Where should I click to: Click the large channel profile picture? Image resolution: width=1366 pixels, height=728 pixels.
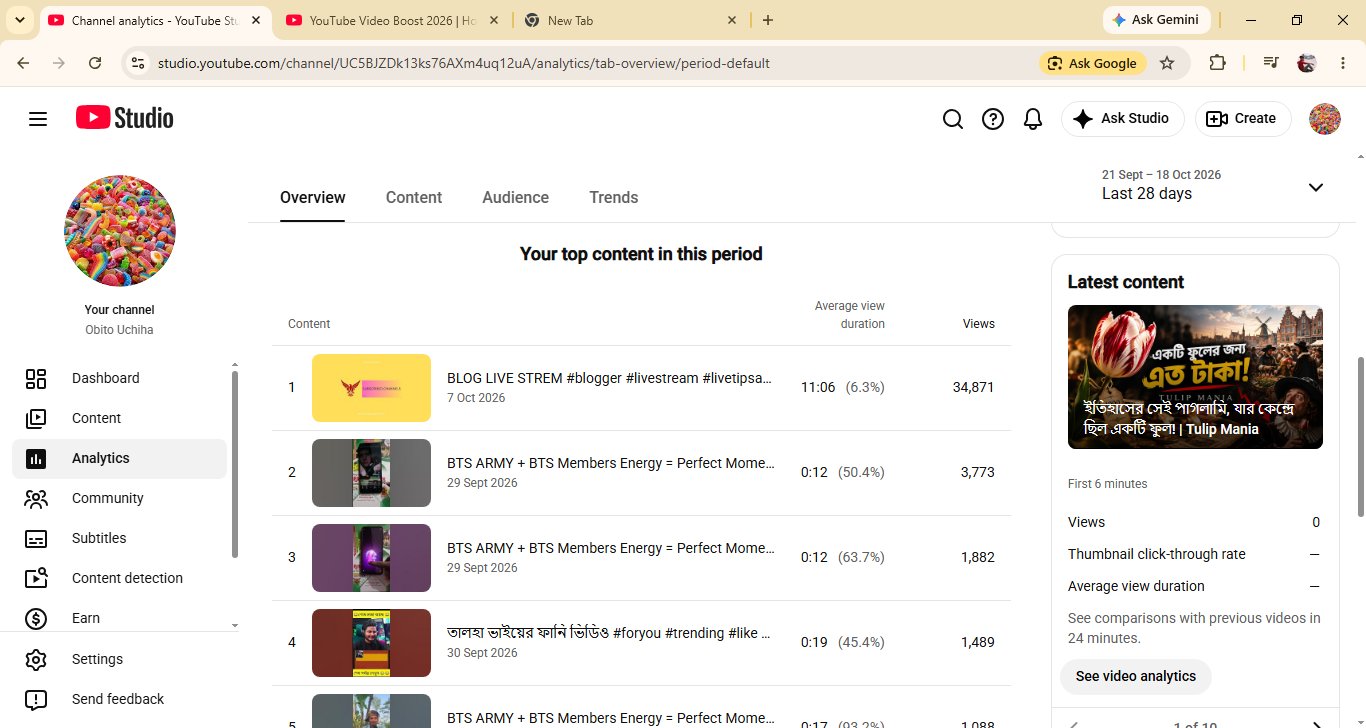[x=120, y=231]
